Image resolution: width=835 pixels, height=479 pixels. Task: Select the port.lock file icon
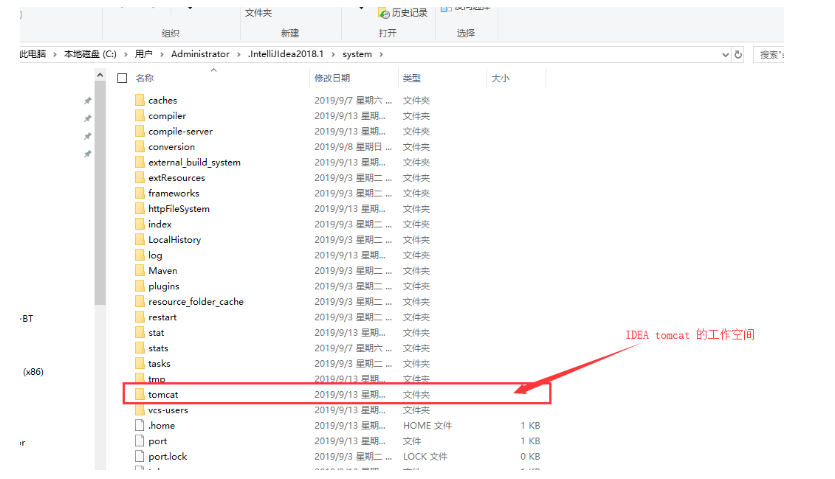(140, 456)
